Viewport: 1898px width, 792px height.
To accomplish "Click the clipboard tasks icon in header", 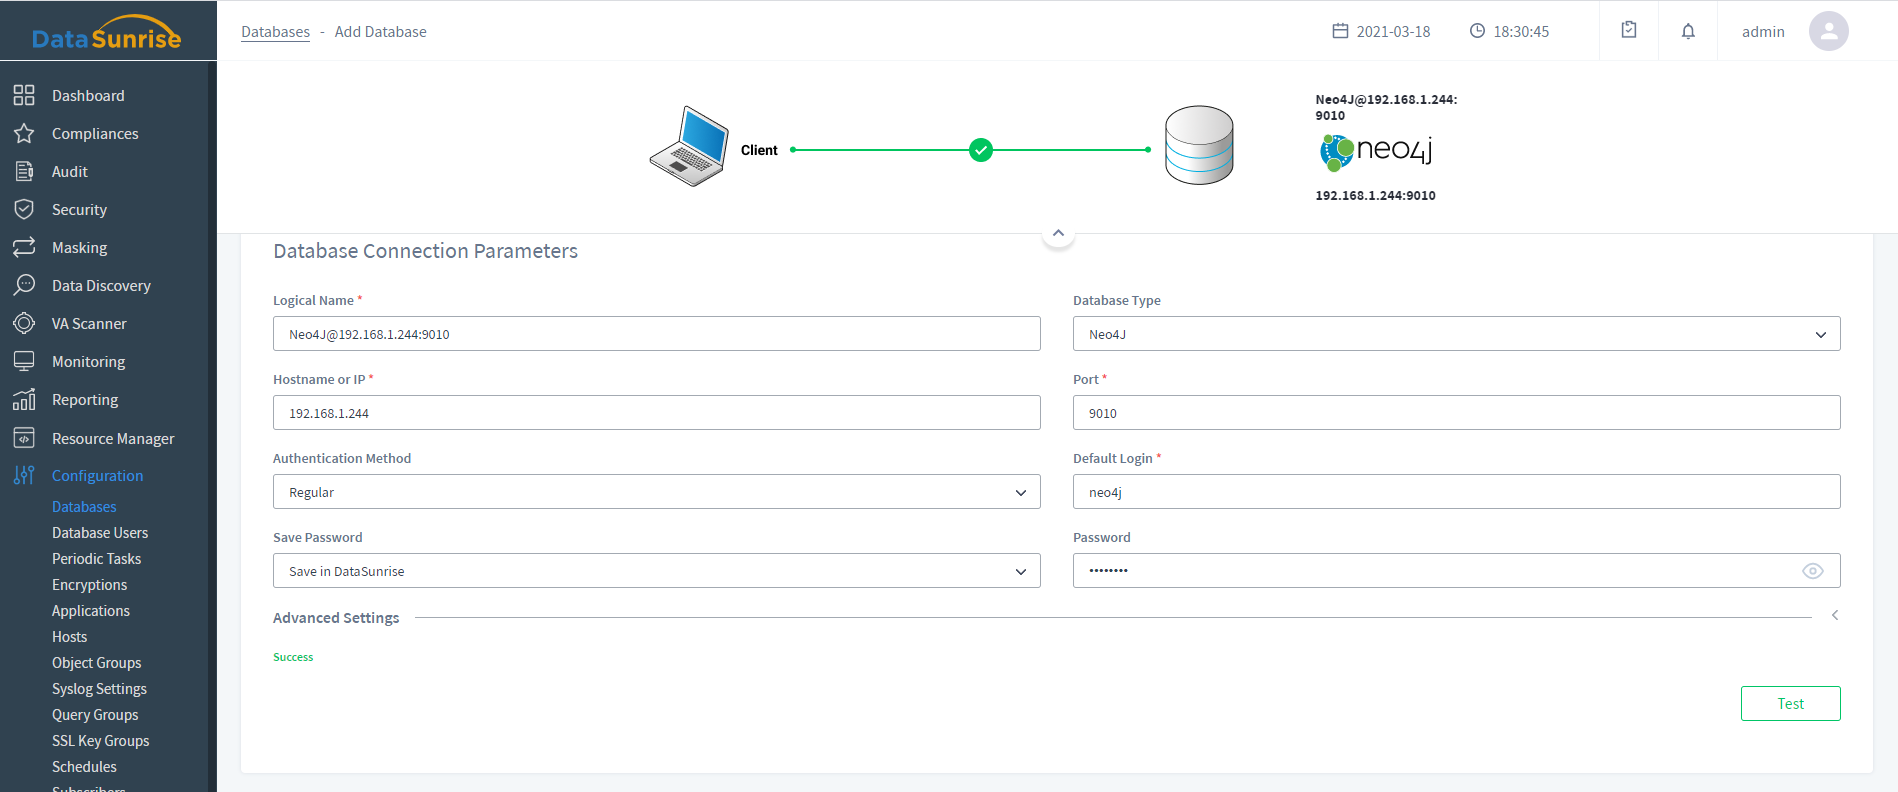I will [x=1629, y=31].
